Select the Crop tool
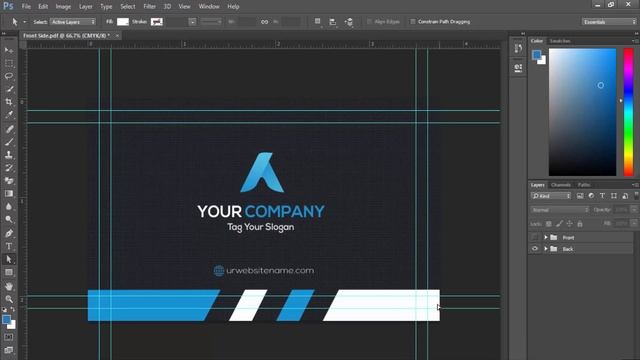Screen dimensions: 640x360 pyautogui.click(x=9, y=102)
